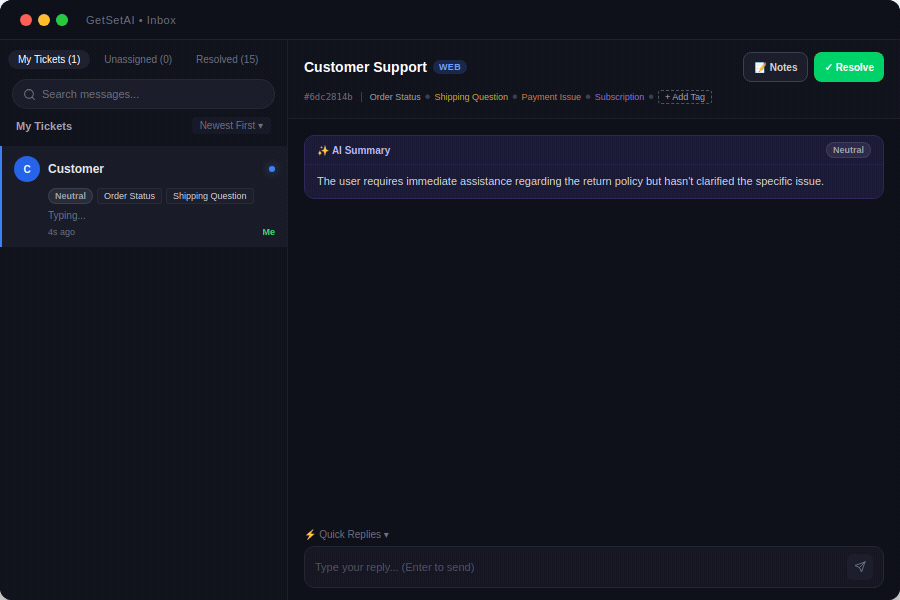Click the Neutral chip on Customer ticket
900x600 pixels.
click(x=70, y=196)
